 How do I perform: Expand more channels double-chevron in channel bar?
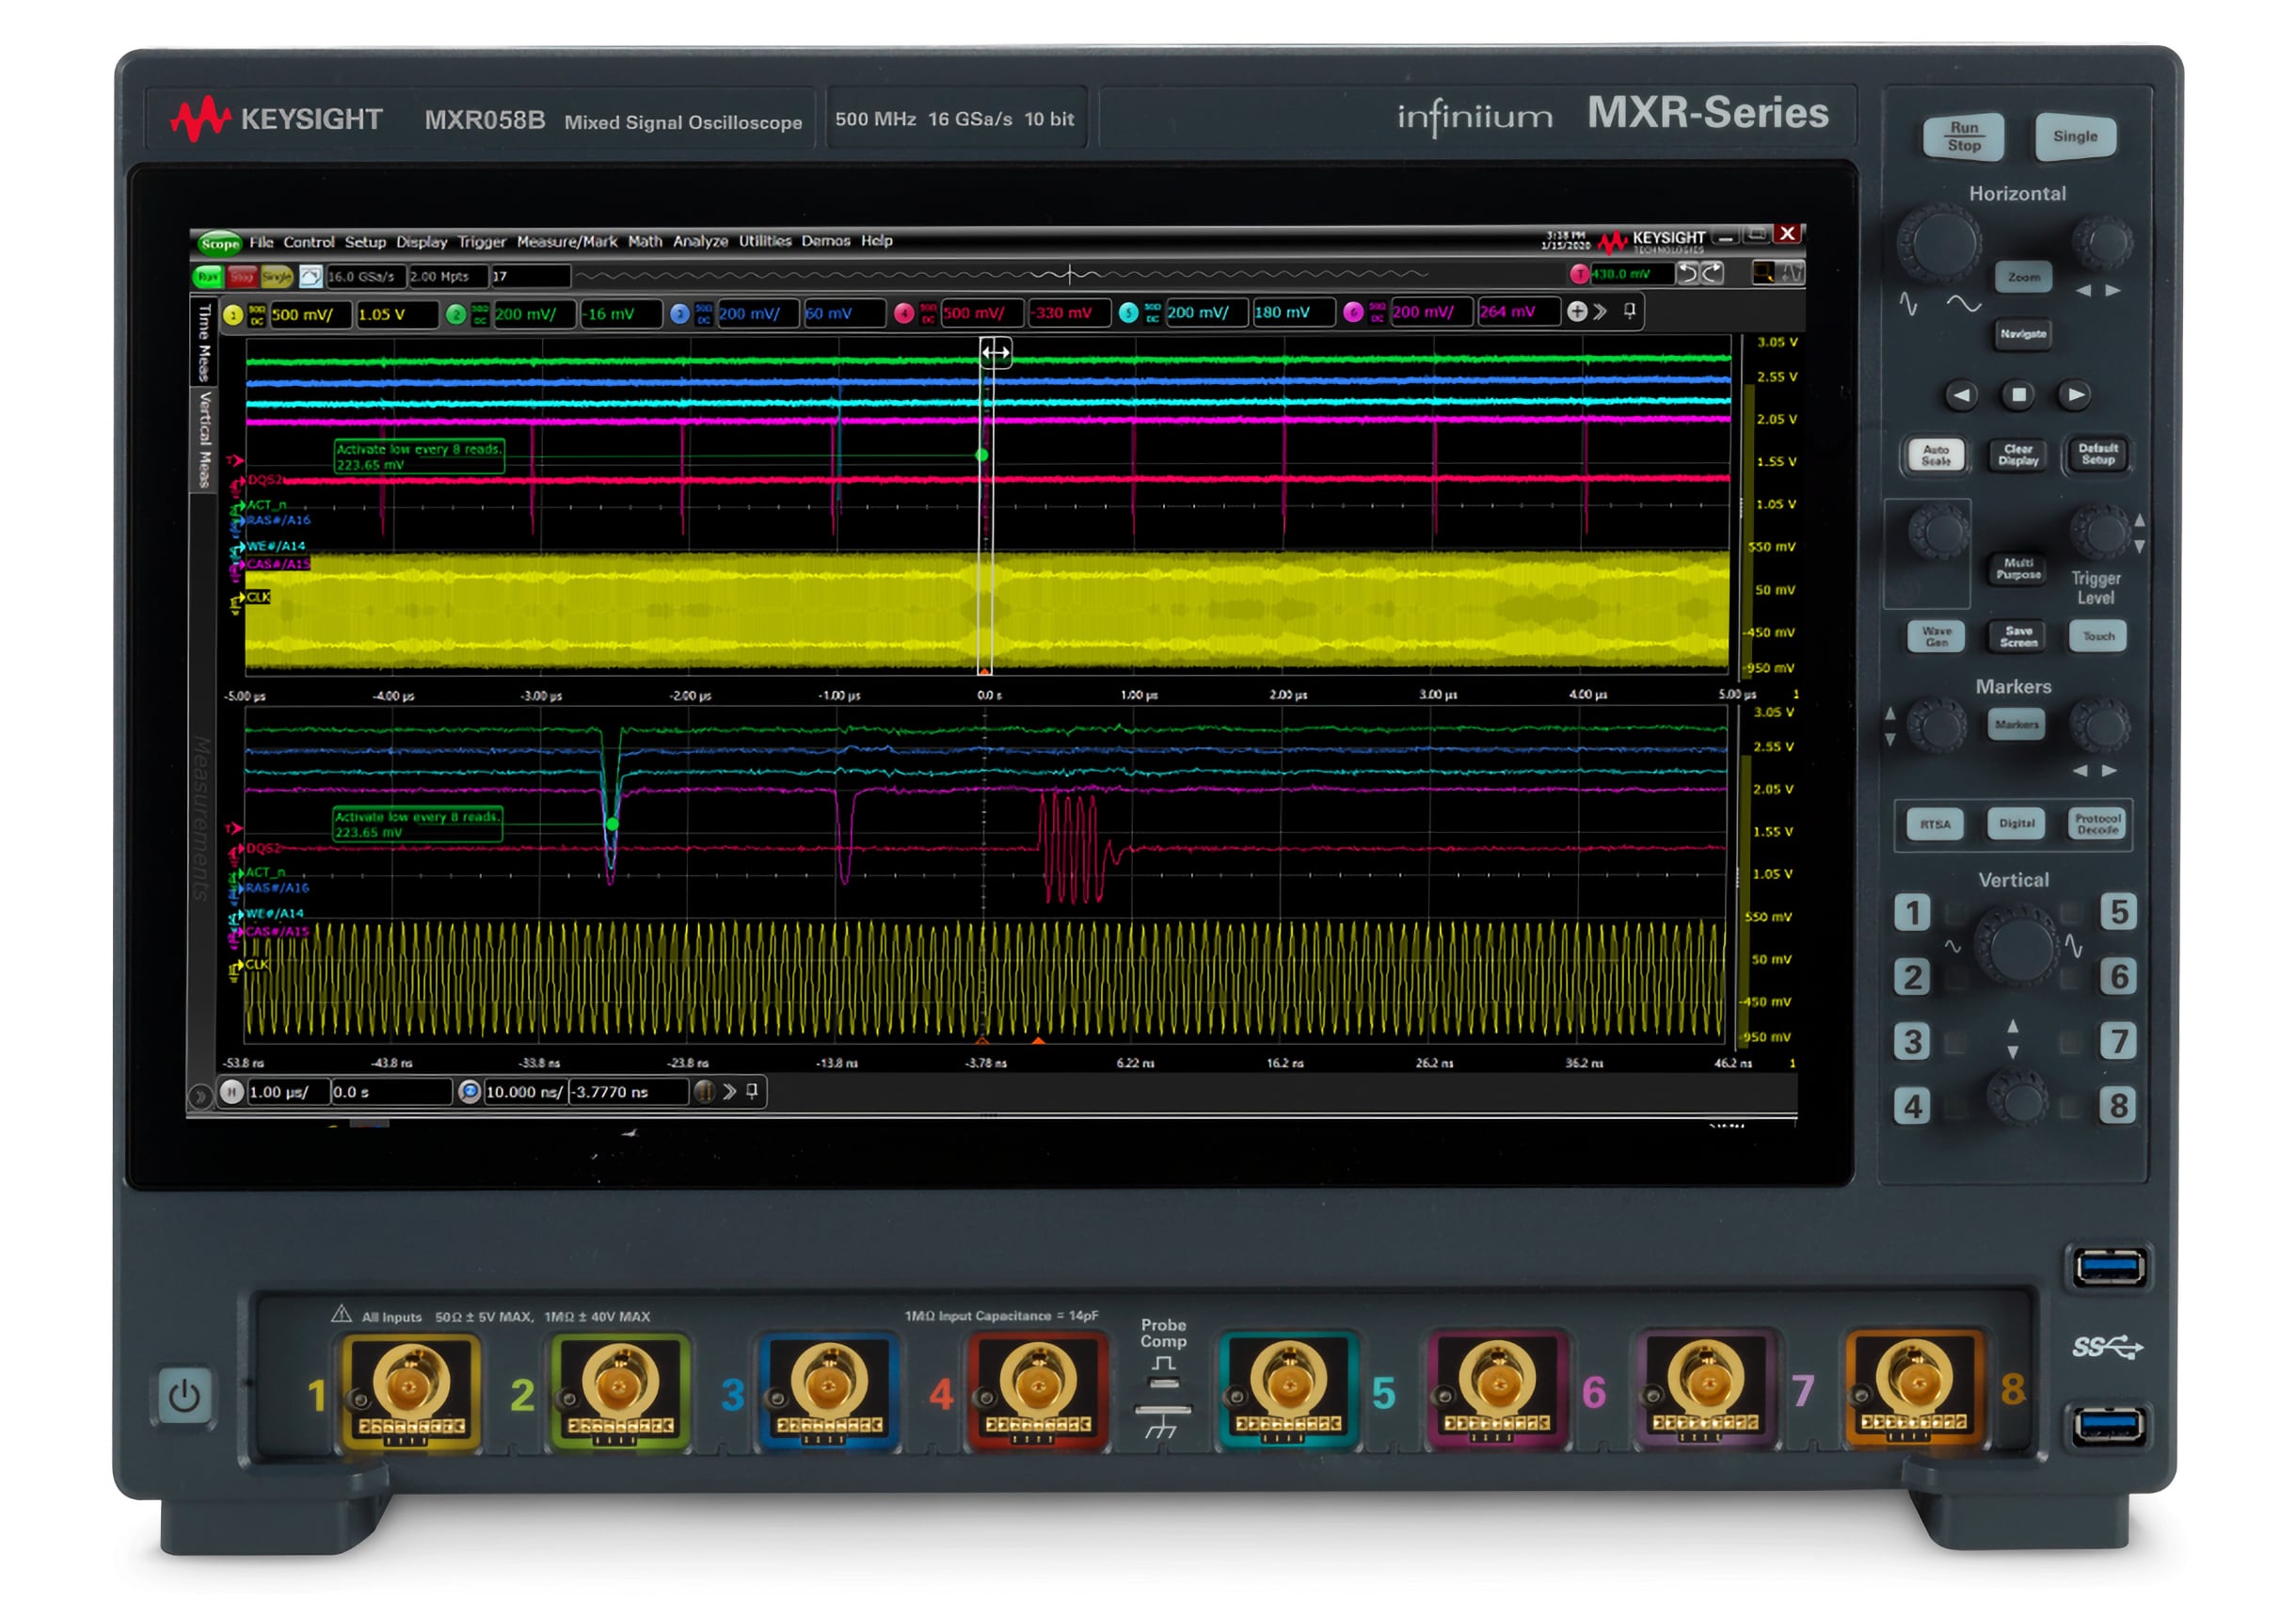pyautogui.click(x=1600, y=312)
